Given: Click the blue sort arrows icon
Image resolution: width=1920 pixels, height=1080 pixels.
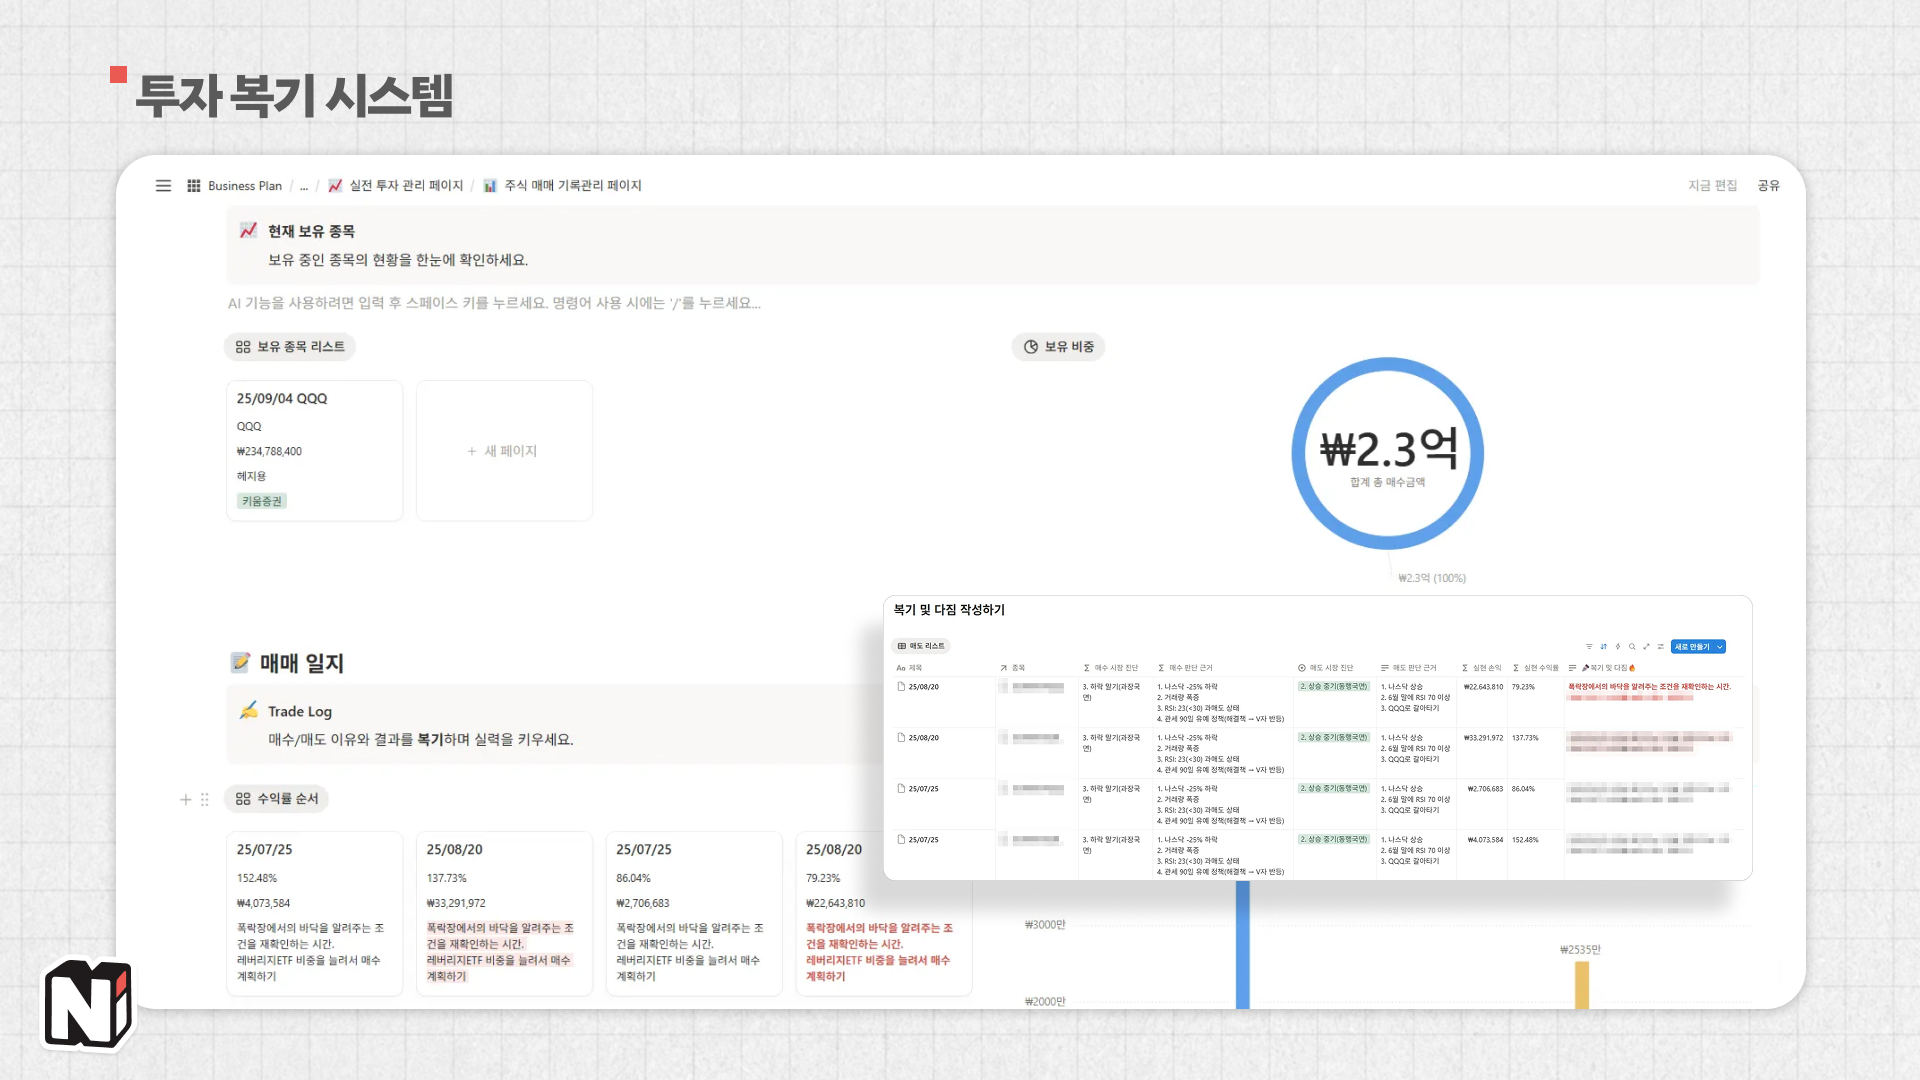Looking at the screenshot, I should pos(1603,647).
